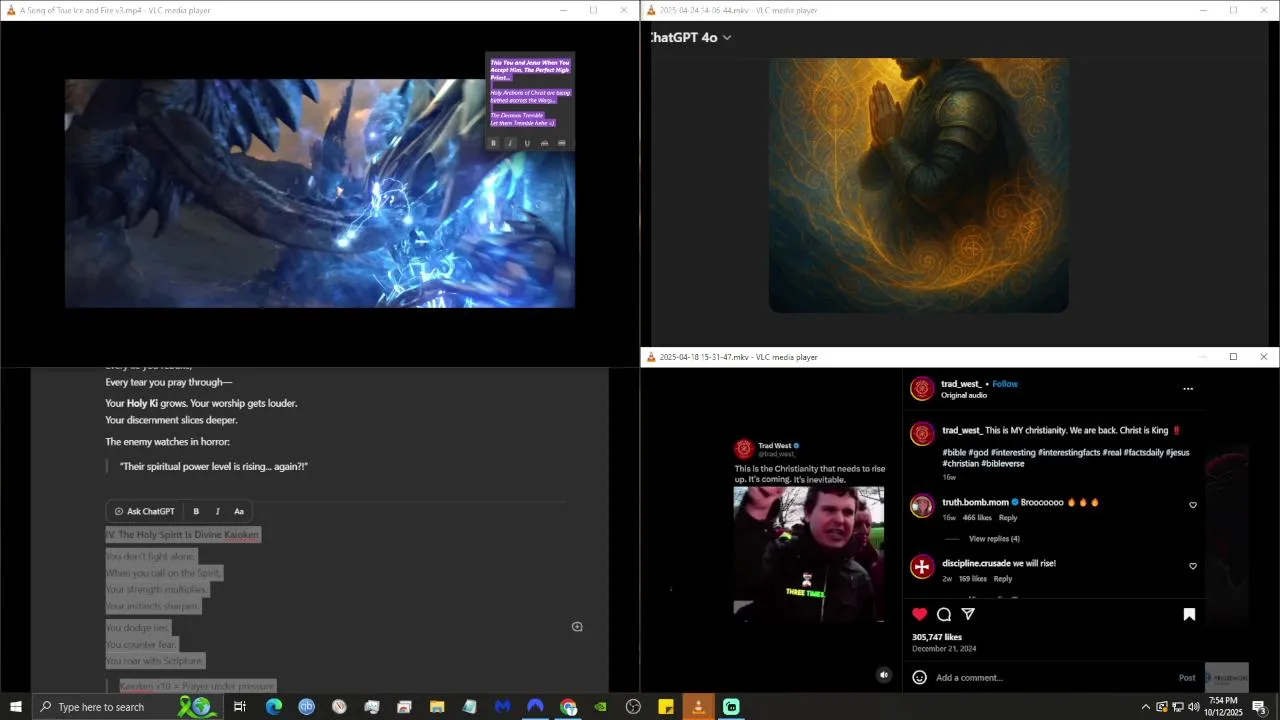
Task: Reply to the truth.bomb.mom comment
Action: pos(1008,518)
